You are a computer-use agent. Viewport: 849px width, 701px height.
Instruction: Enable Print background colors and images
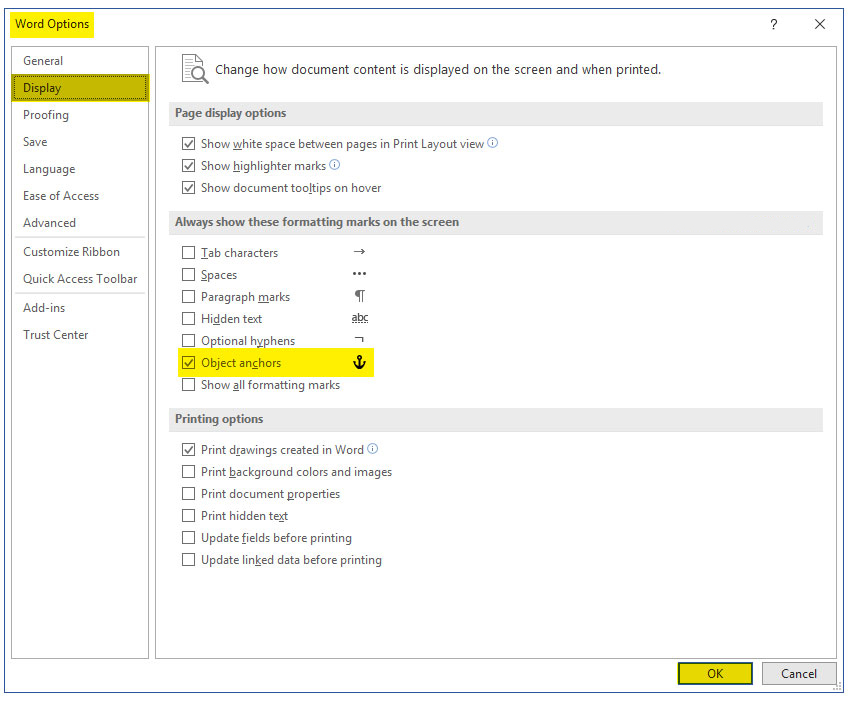click(x=188, y=472)
